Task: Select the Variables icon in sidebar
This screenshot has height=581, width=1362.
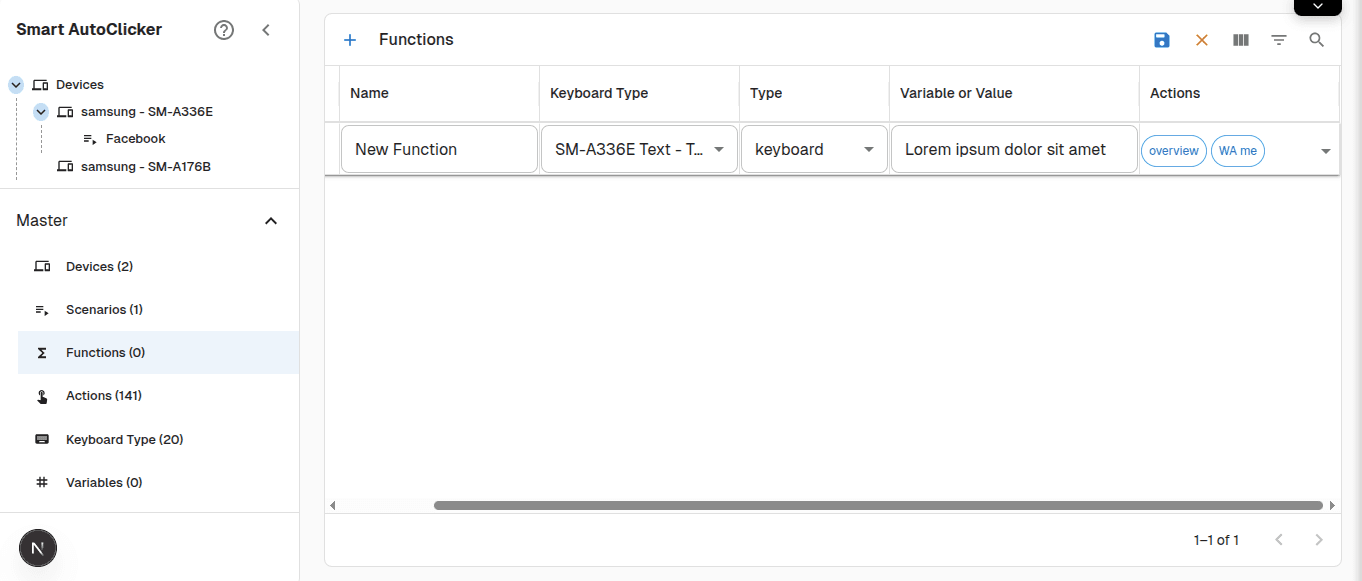Action: click(41, 482)
